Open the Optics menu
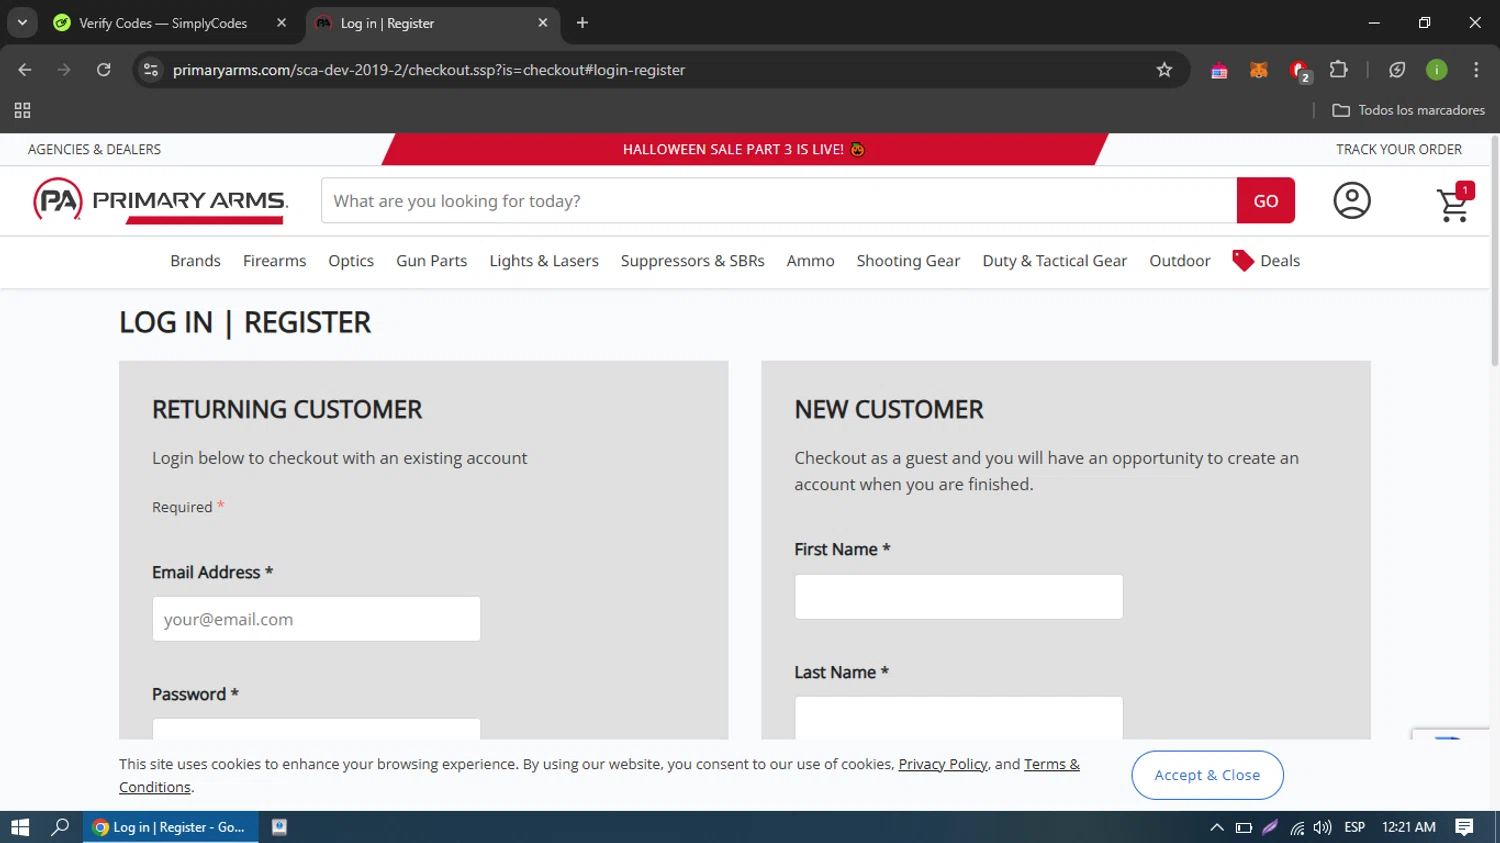The width and height of the screenshot is (1500, 843). point(351,261)
